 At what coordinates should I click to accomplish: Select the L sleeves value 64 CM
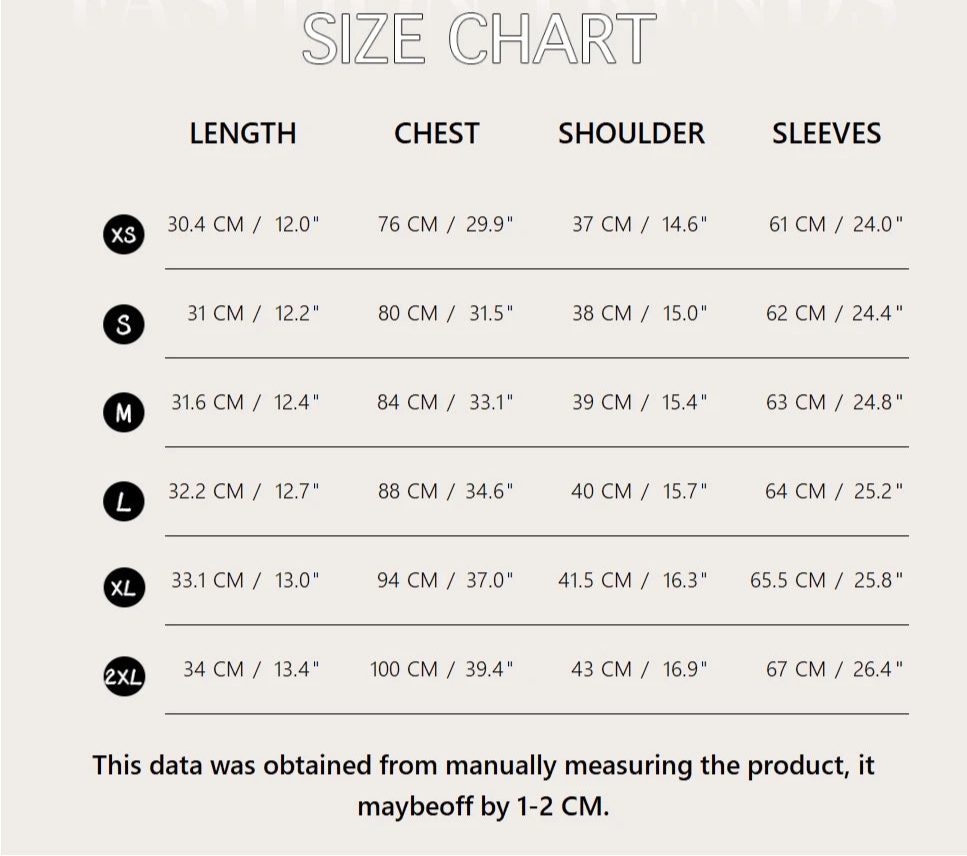coord(796,492)
